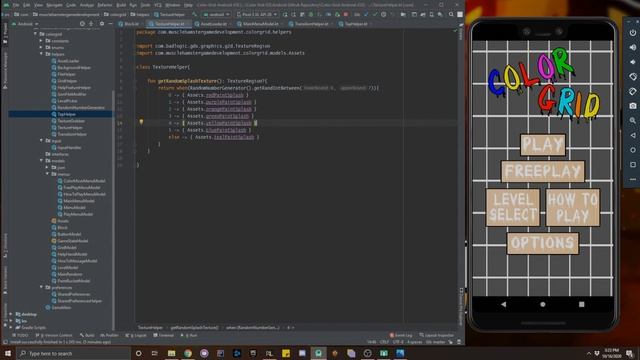Open the run configuration dropdown

pyautogui.click(x=216, y=14)
